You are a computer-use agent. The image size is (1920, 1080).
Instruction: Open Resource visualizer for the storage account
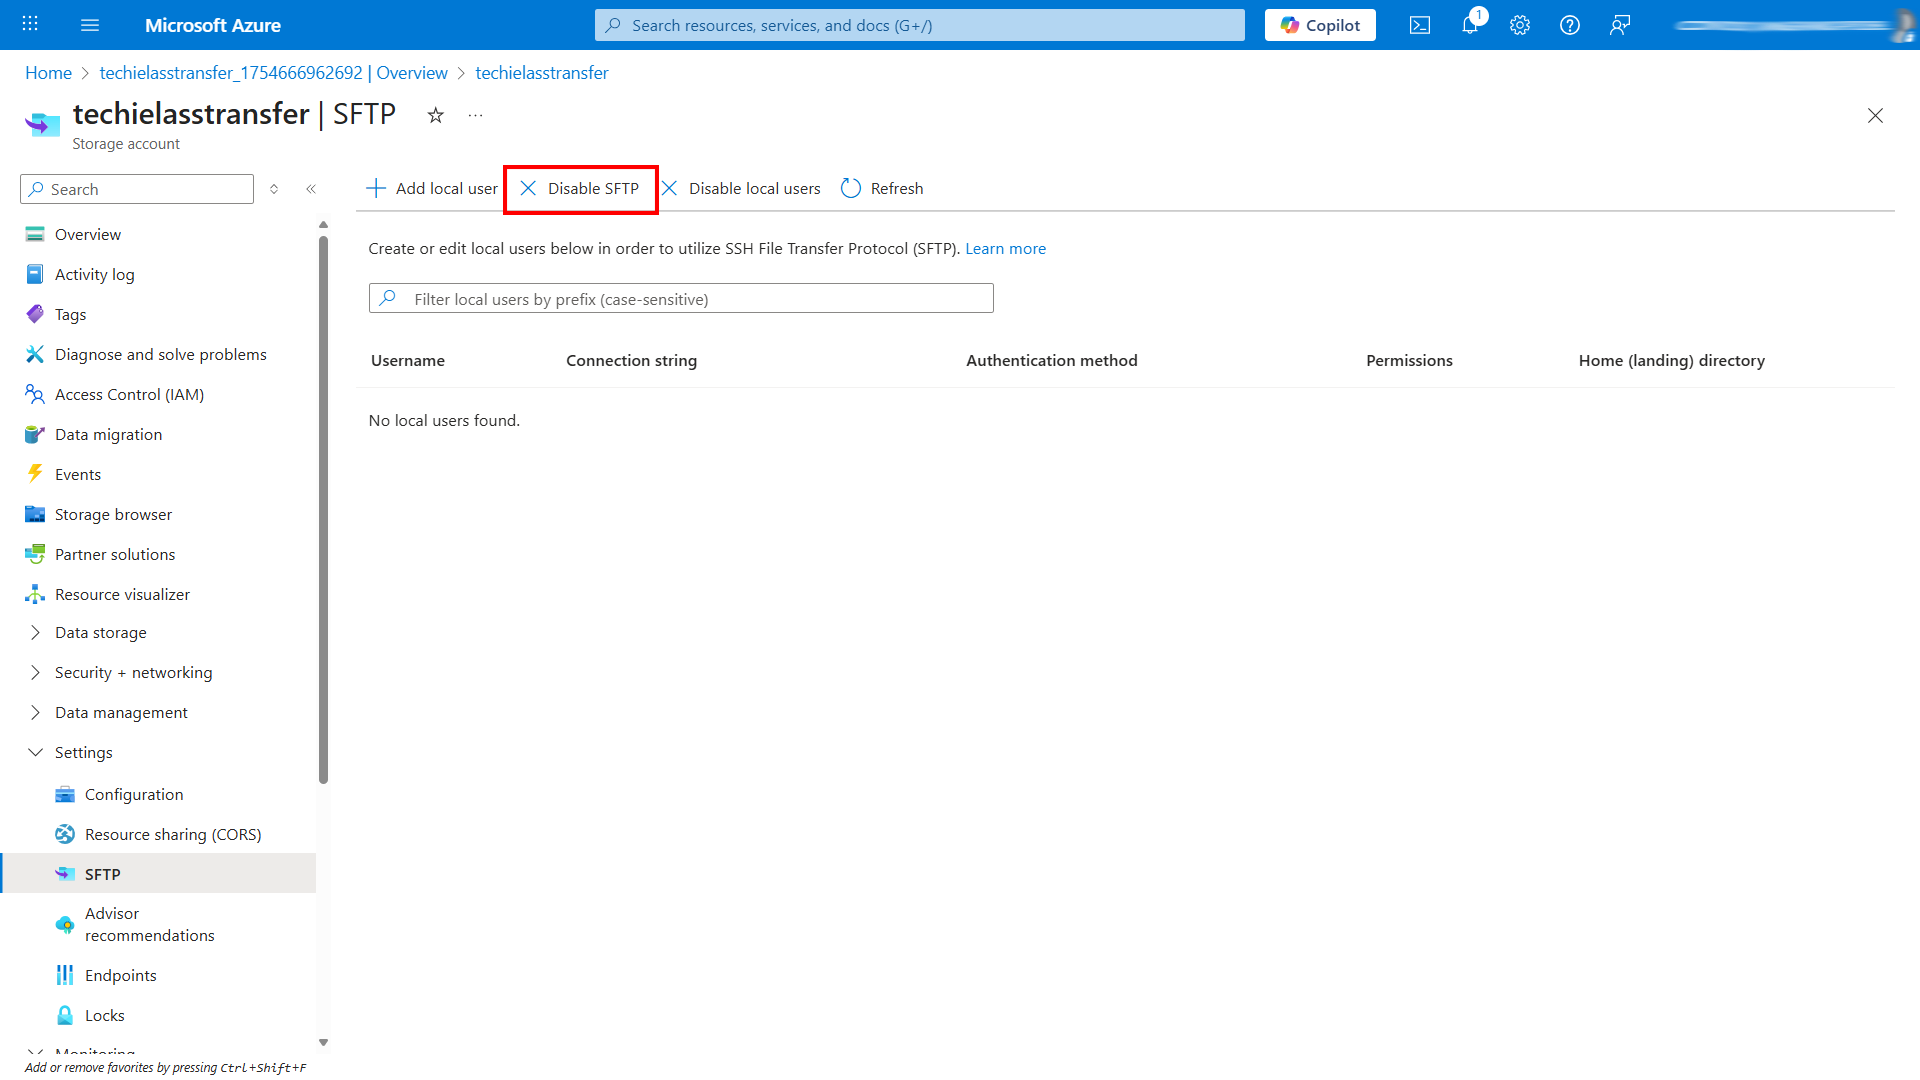[x=122, y=593]
